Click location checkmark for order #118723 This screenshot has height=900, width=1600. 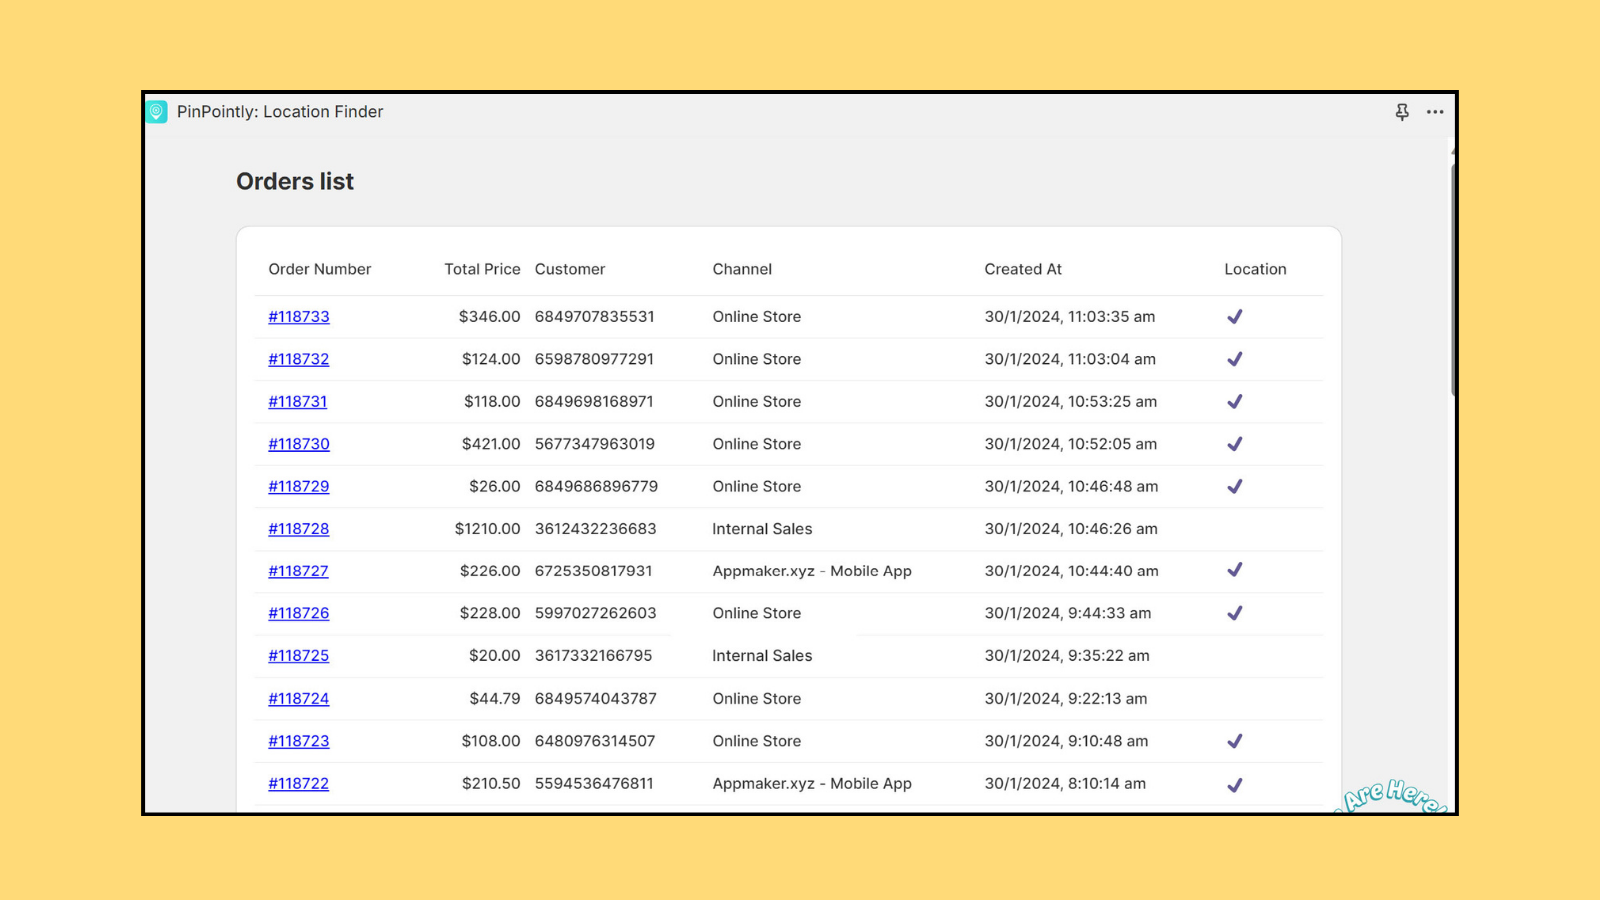(x=1235, y=741)
